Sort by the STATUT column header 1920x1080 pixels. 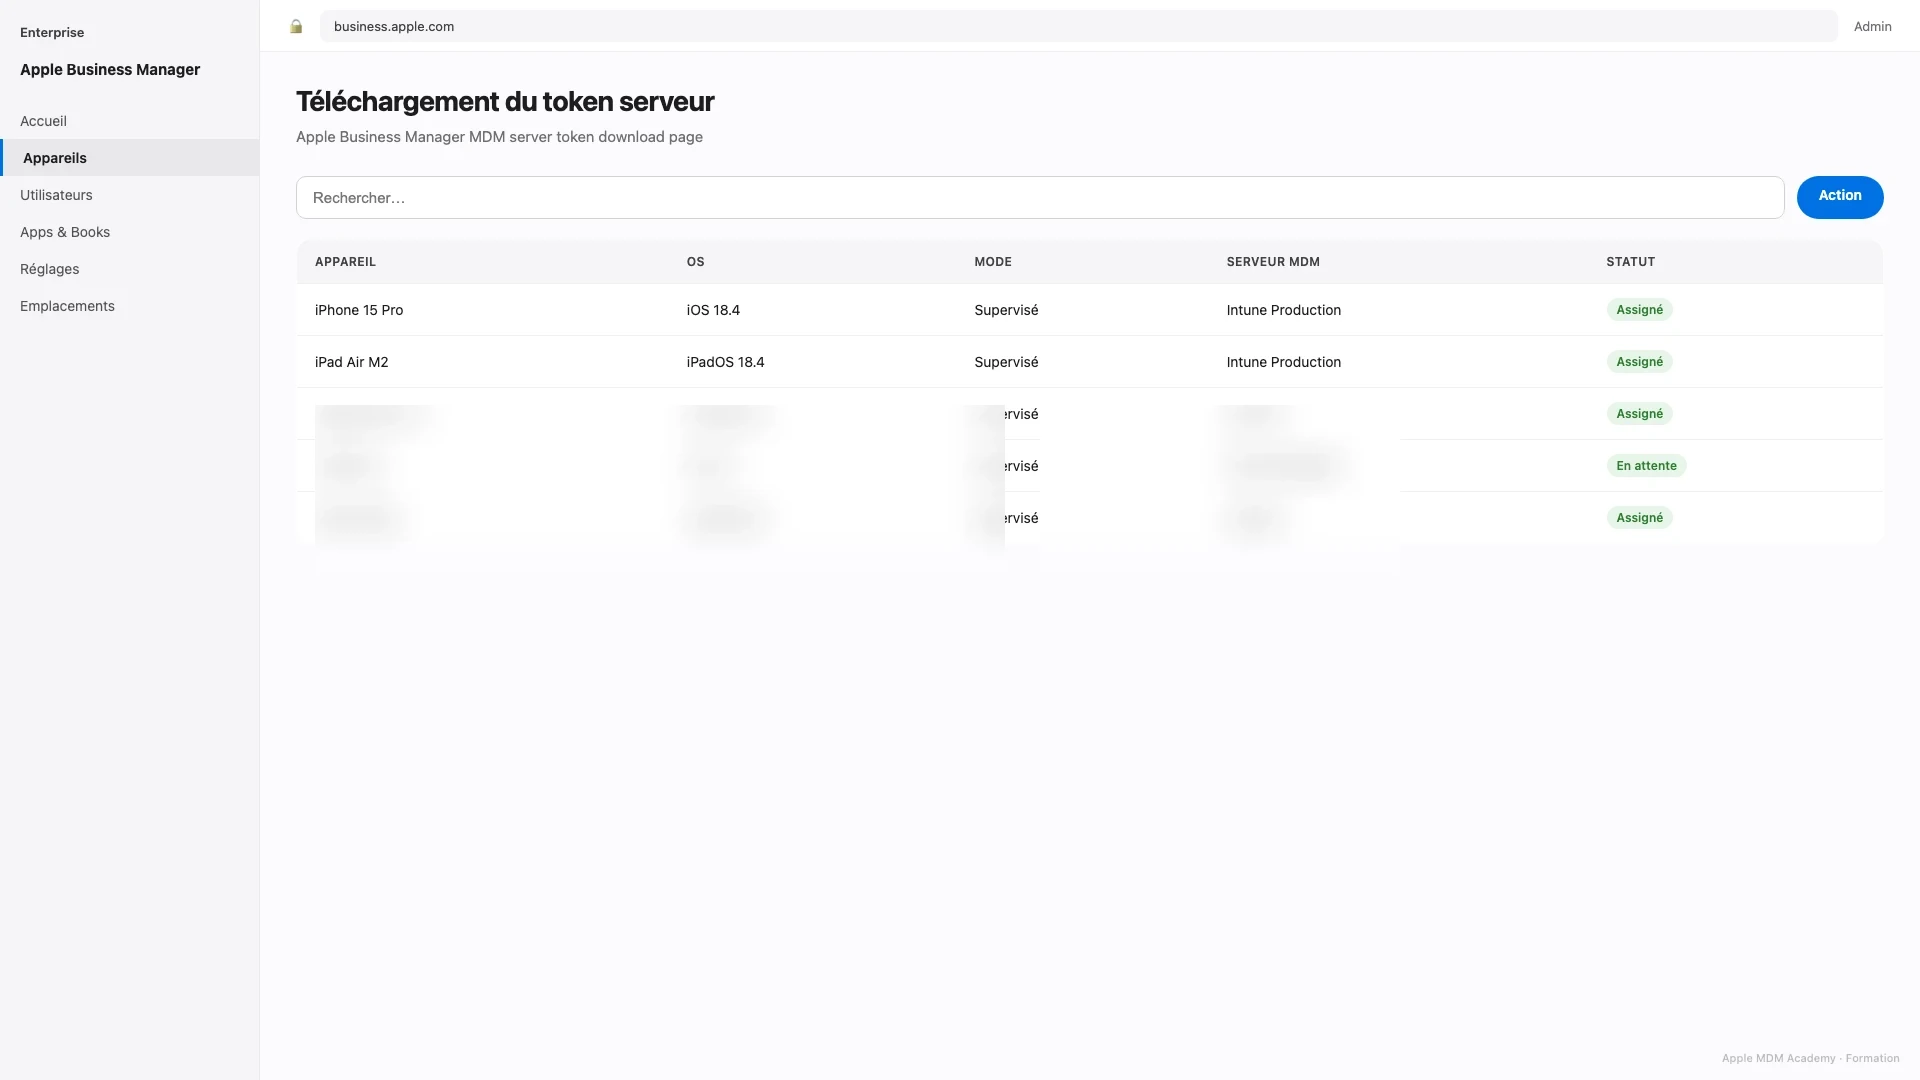tap(1630, 262)
